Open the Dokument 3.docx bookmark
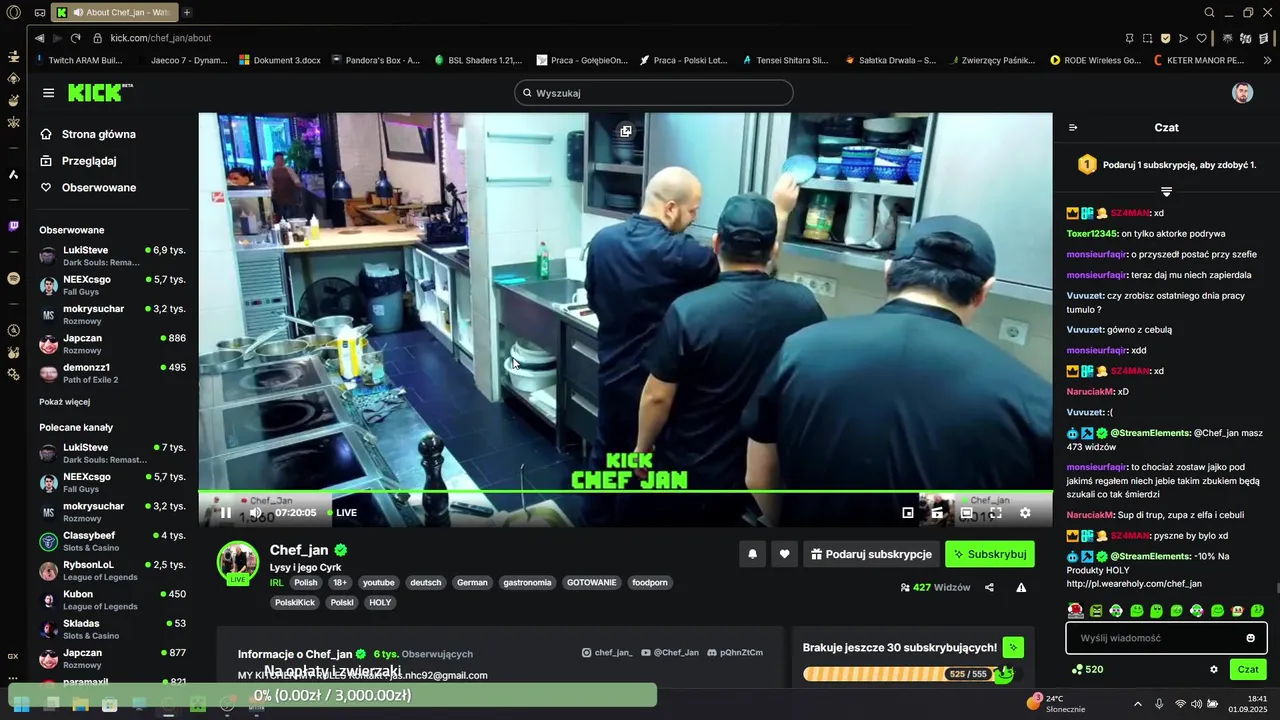Viewport: 1280px width, 720px height. pyautogui.click(x=279, y=60)
